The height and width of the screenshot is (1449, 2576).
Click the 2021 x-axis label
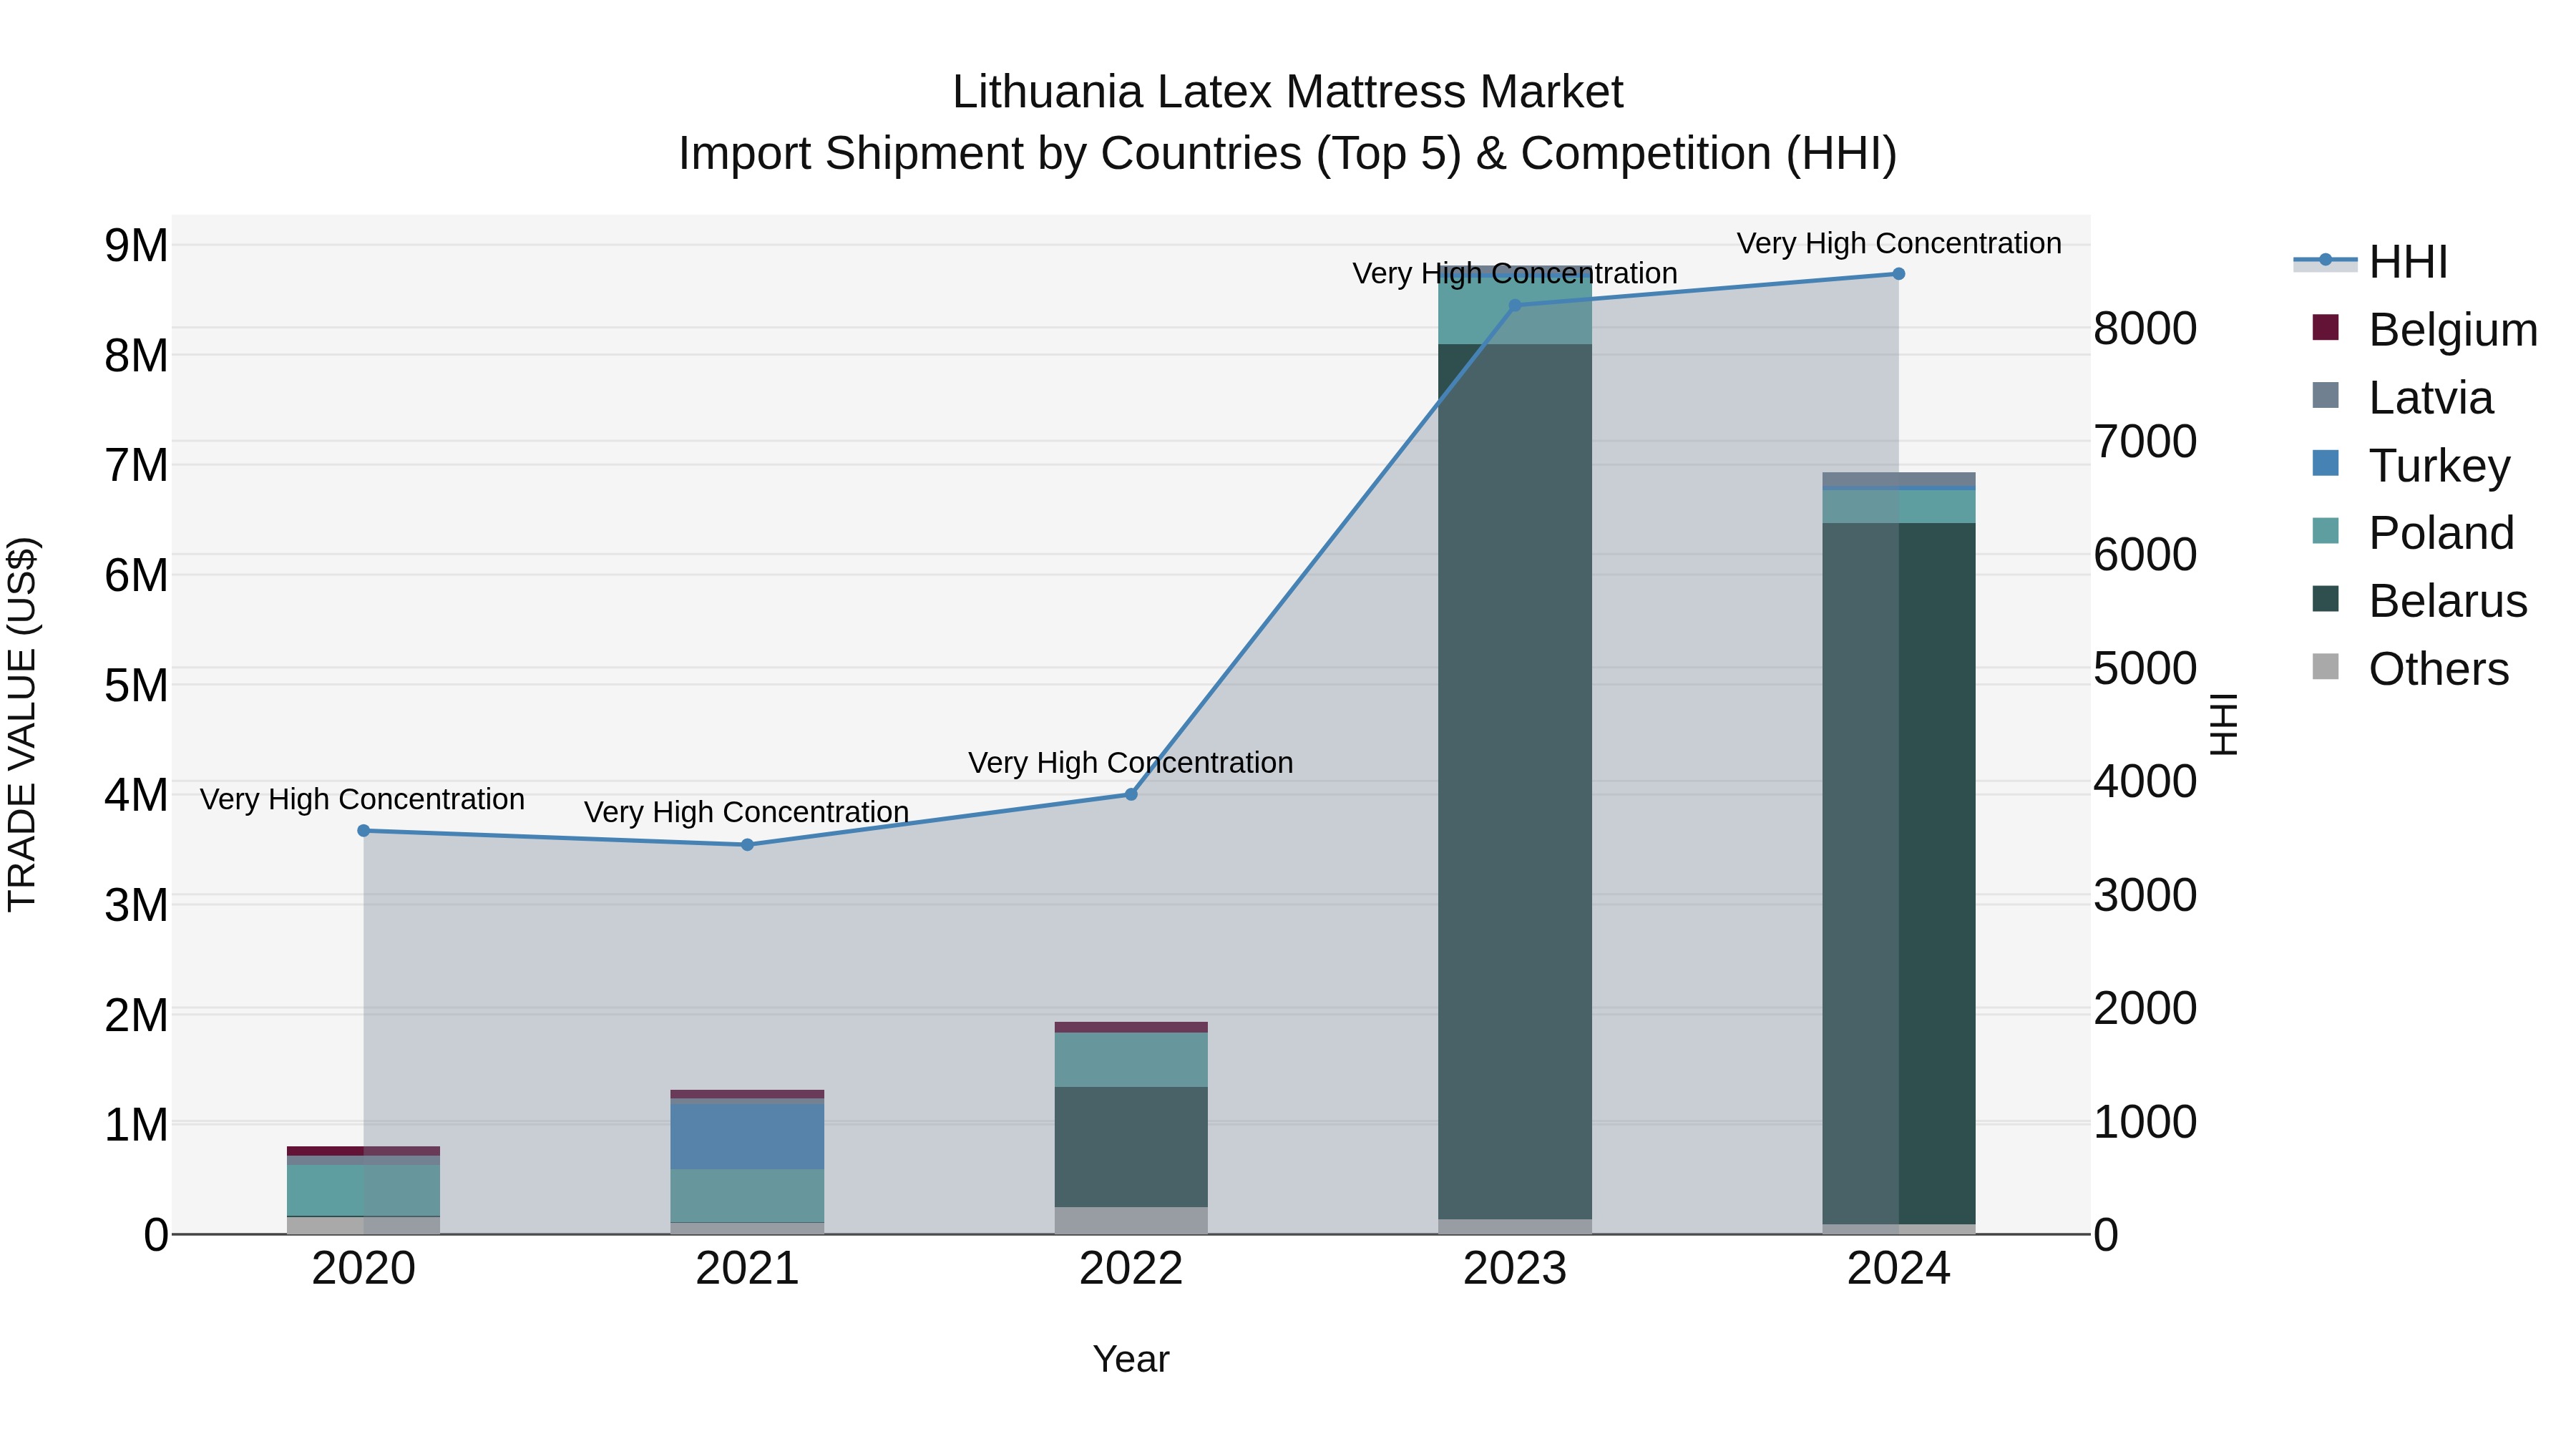pos(747,1269)
